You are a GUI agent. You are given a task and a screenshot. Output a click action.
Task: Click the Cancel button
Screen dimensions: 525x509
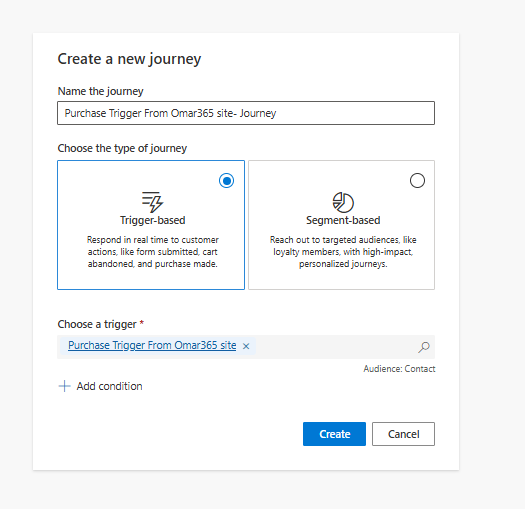(x=403, y=434)
